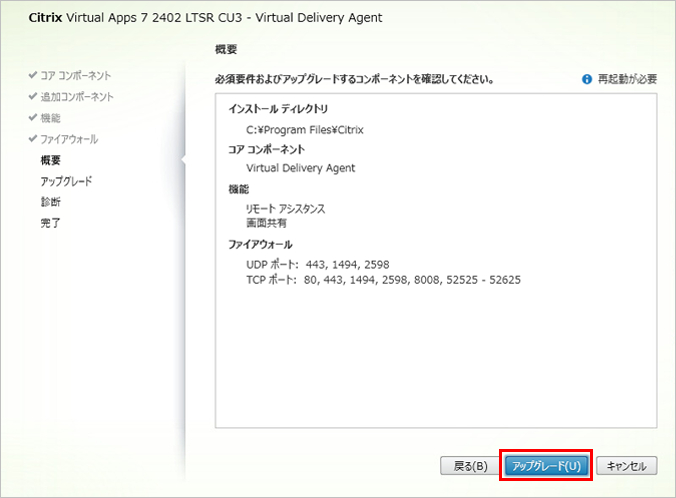Select the current 概要 step in sidebar

(x=50, y=160)
